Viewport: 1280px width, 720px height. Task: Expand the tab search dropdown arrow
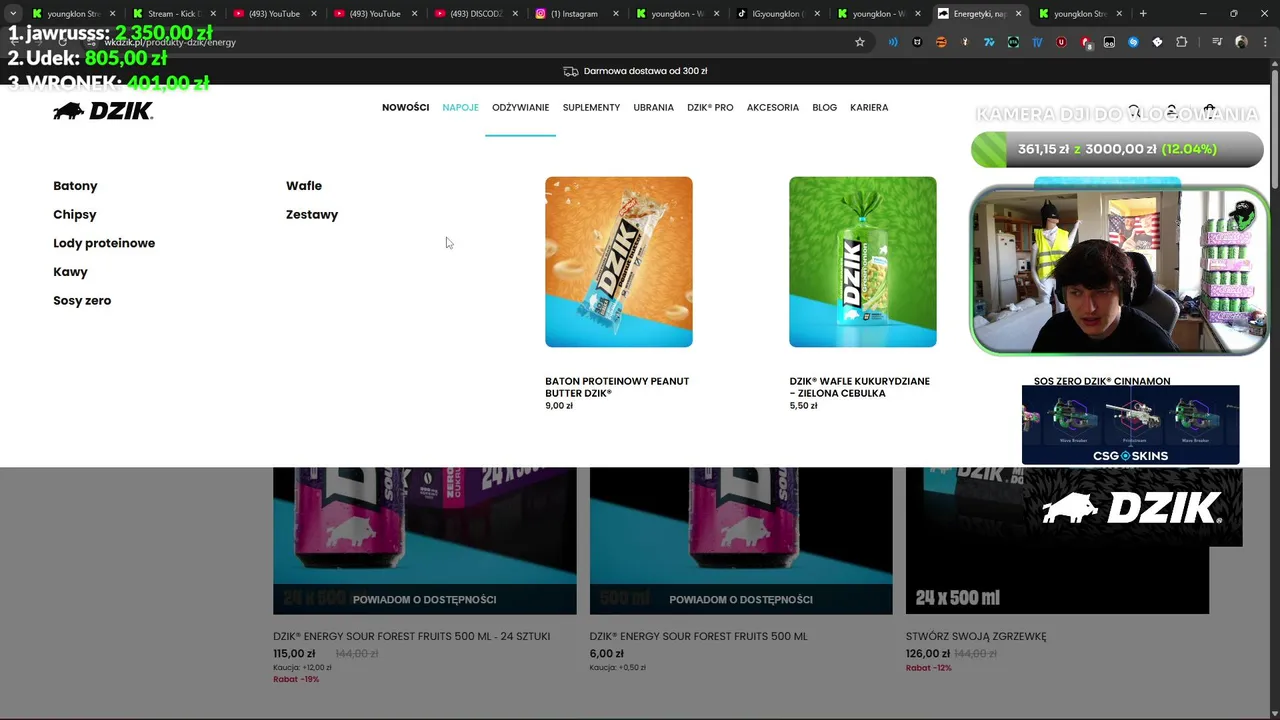point(13,14)
